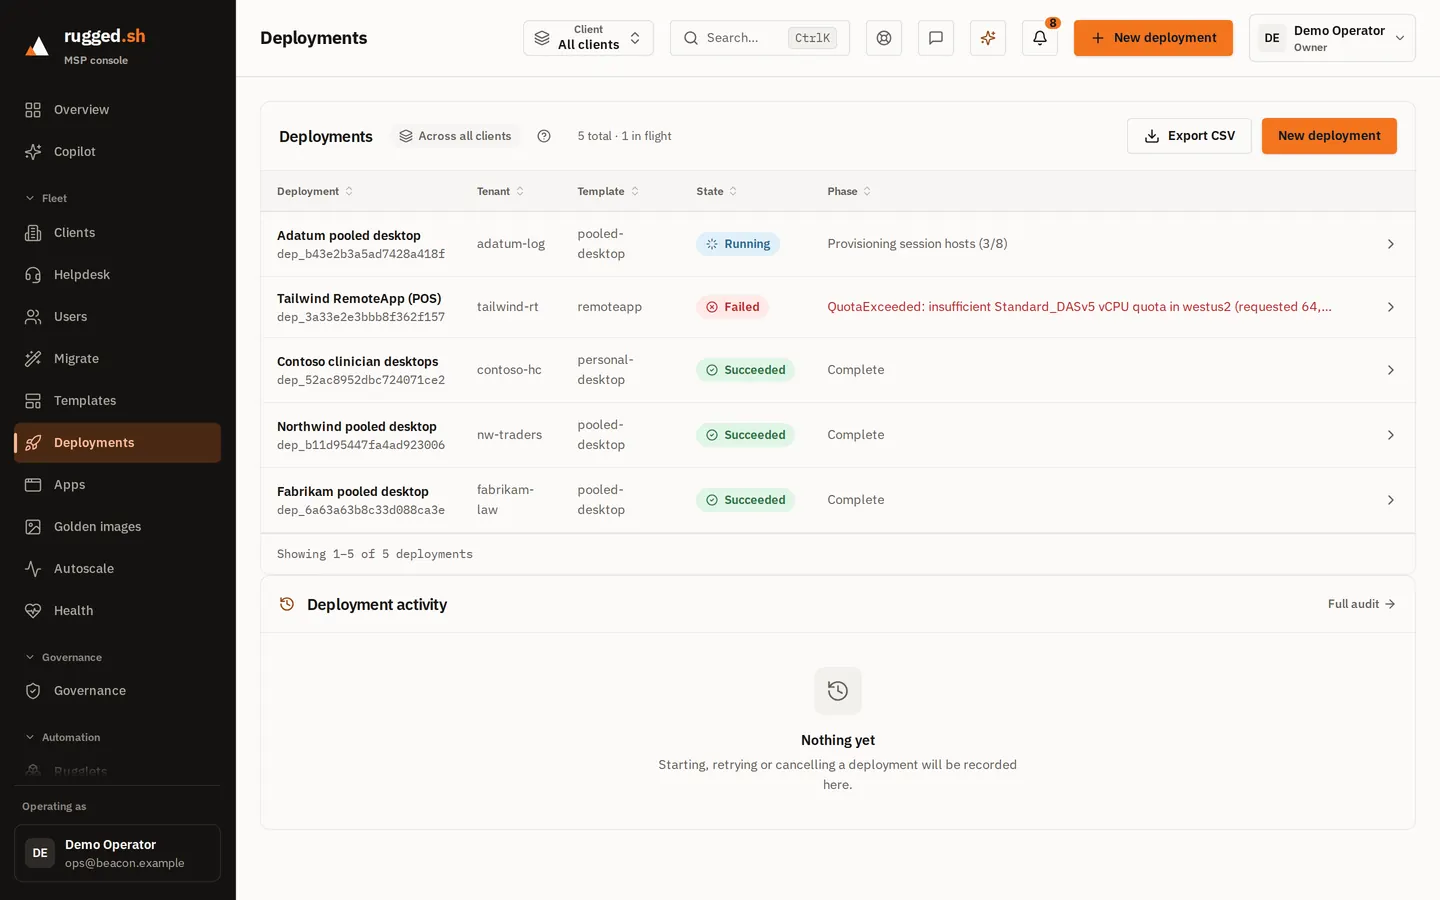This screenshot has height=900, width=1440.
Task: Open the notifications bell icon
Action: 1039,38
